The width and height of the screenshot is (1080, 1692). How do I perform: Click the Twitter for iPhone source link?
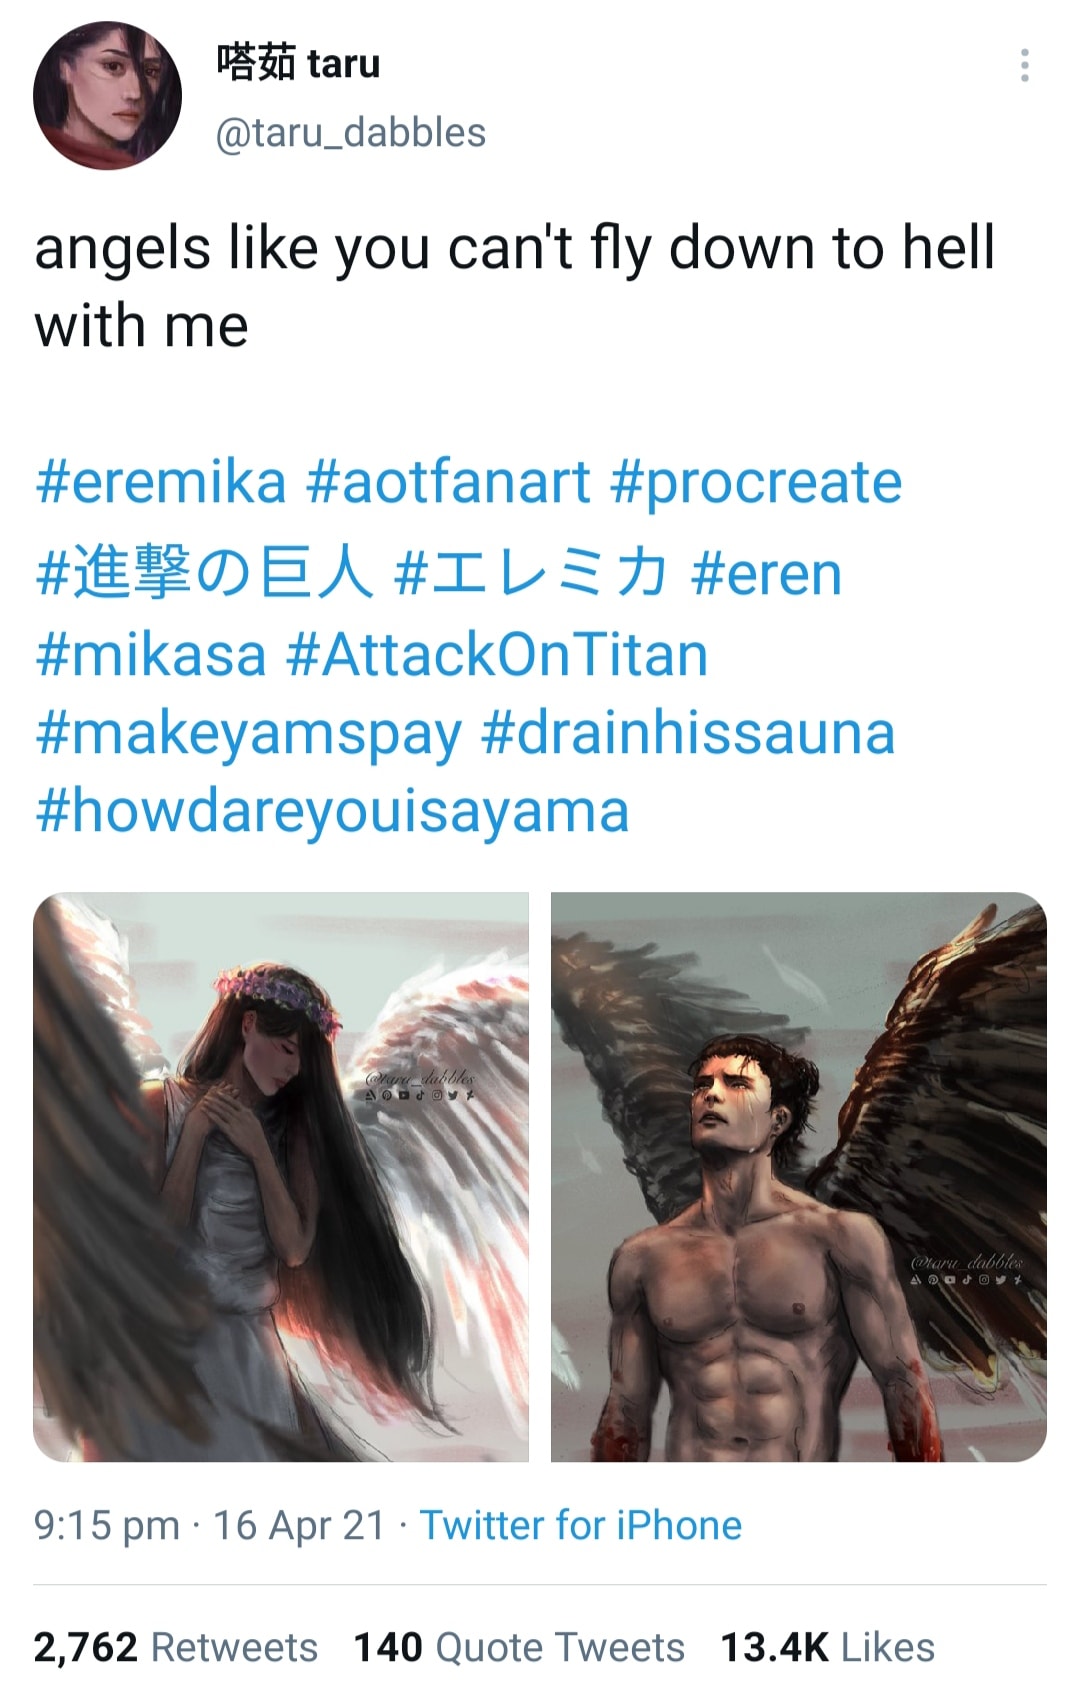(581, 1526)
